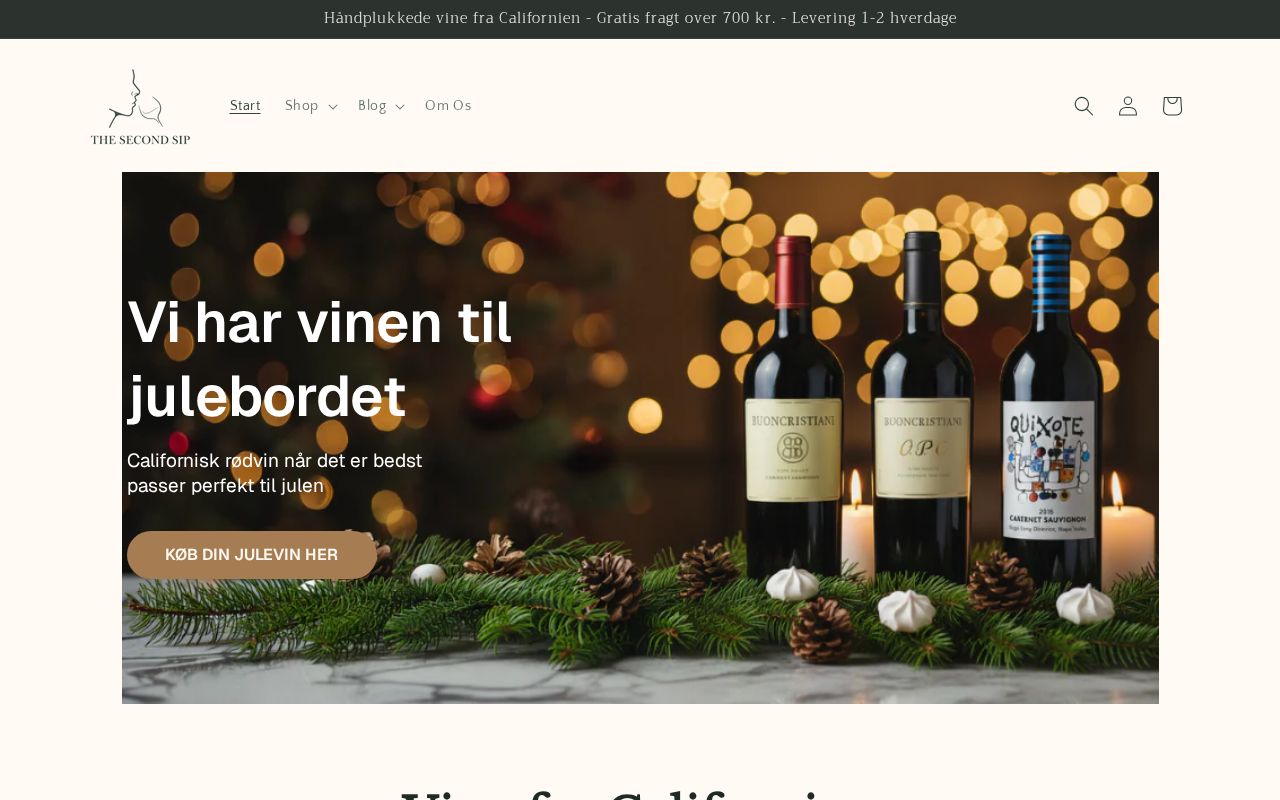Click the chevron next to Shop
1280x800 pixels.
pos(333,107)
